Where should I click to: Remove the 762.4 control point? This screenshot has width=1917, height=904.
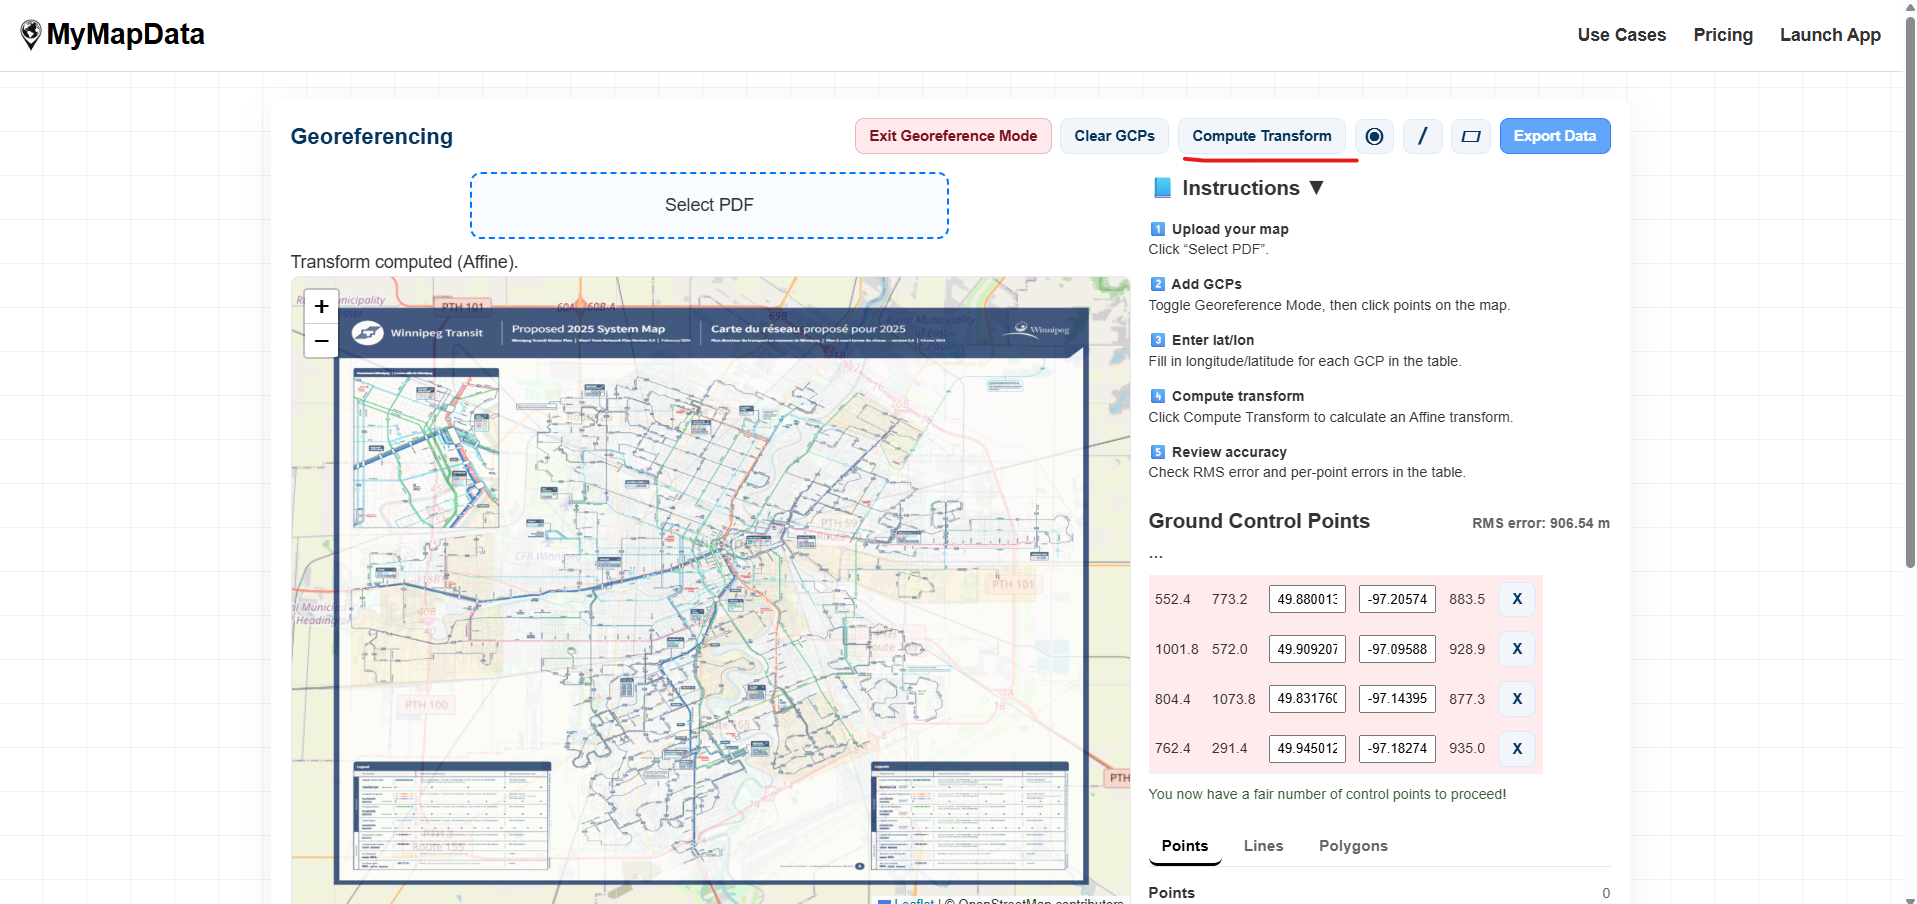pyautogui.click(x=1516, y=748)
